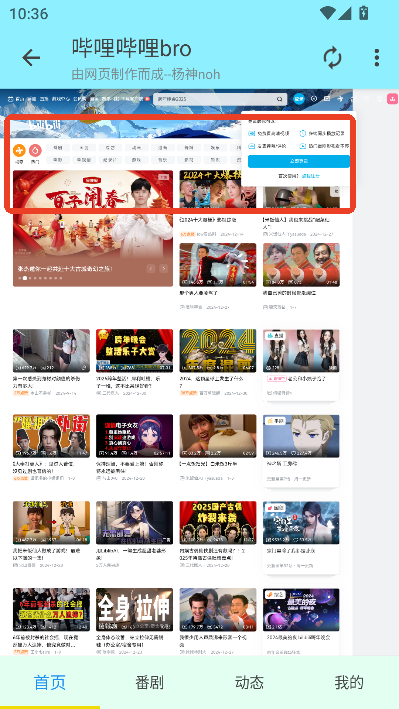
Task: Select the 首页 bottom tab
Action: [50, 682]
